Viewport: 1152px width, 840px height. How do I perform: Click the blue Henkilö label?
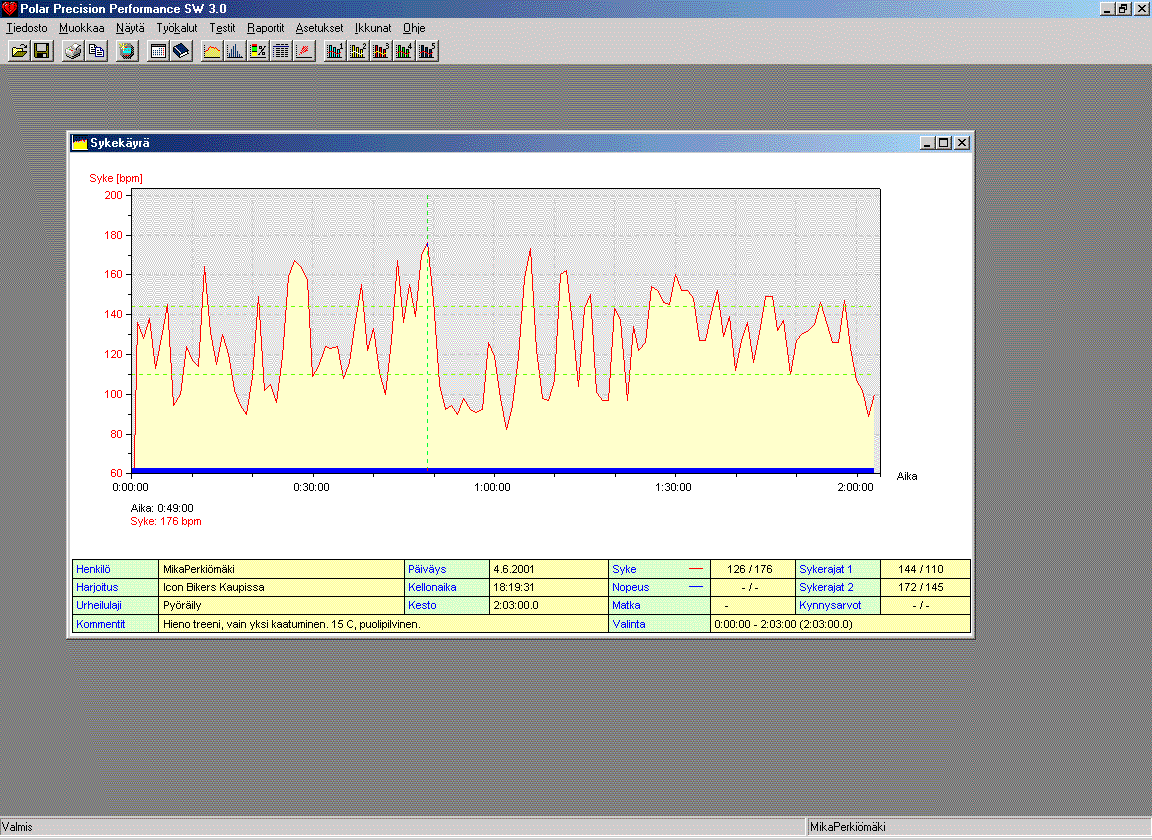click(94, 569)
